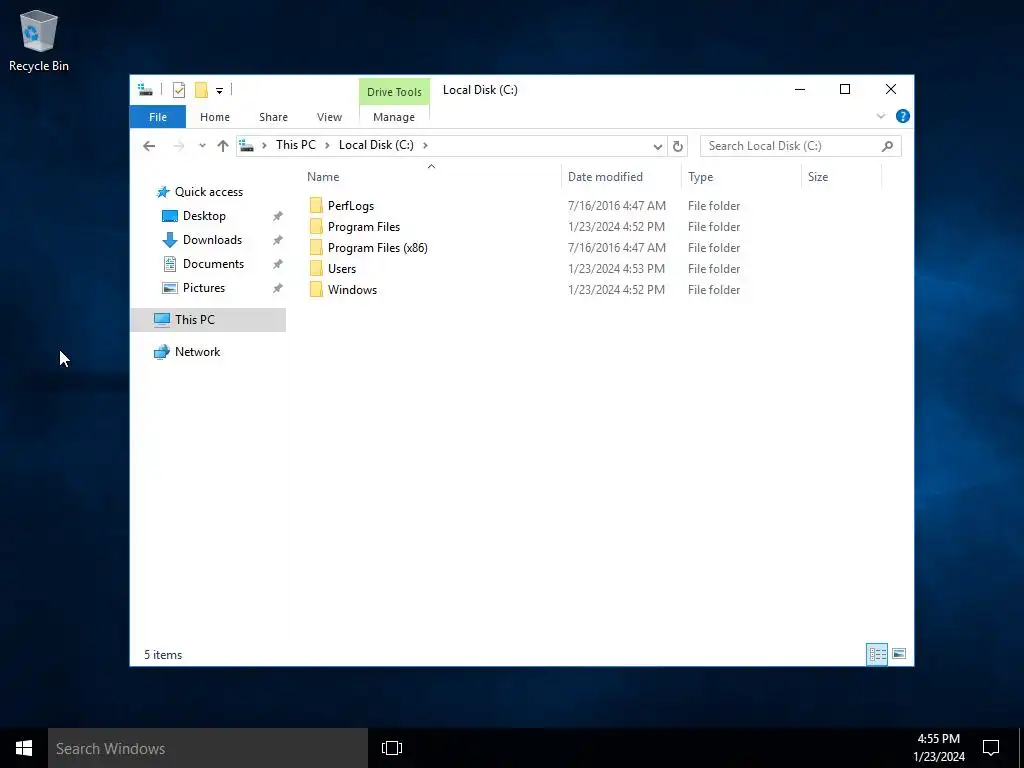Open Pictures in Quick access
The image size is (1024, 768).
(x=204, y=288)
